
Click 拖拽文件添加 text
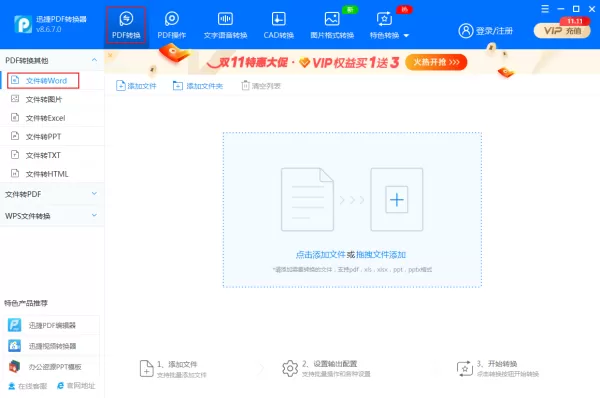(381, 254)
